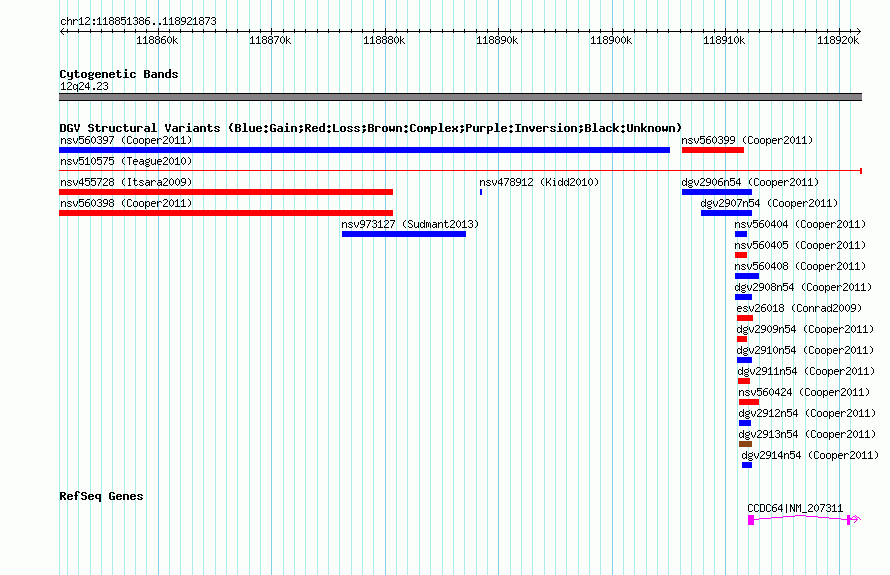This screenshot has height=575, width=890.
Task: Select the blue nsv560397 gain bar
Action: [364, 150]
